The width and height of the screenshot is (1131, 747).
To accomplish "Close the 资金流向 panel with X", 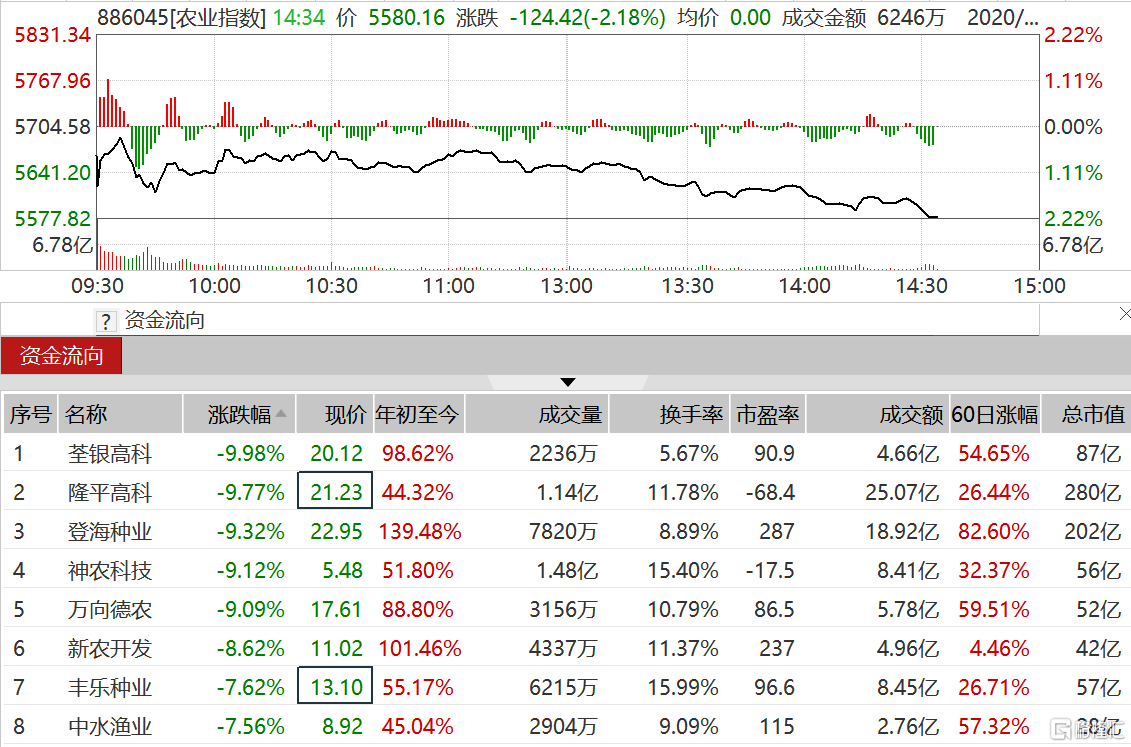I will tap(1125, 314).
